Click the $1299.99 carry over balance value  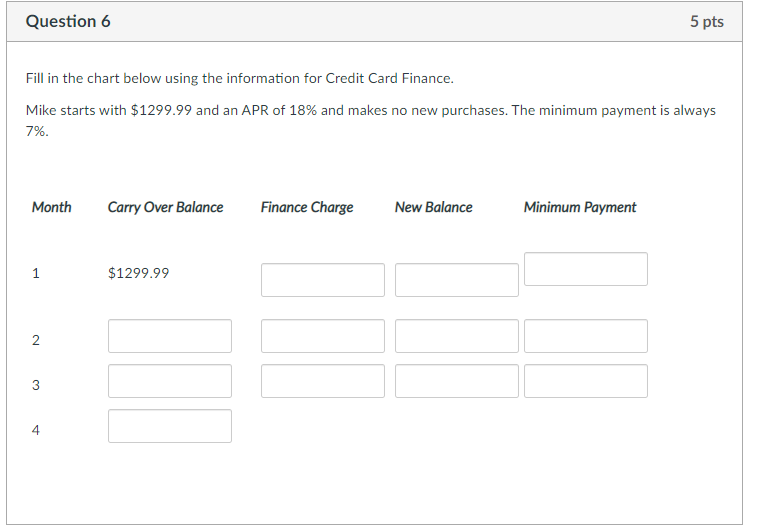pyautogui.click(x=138, y=273)
